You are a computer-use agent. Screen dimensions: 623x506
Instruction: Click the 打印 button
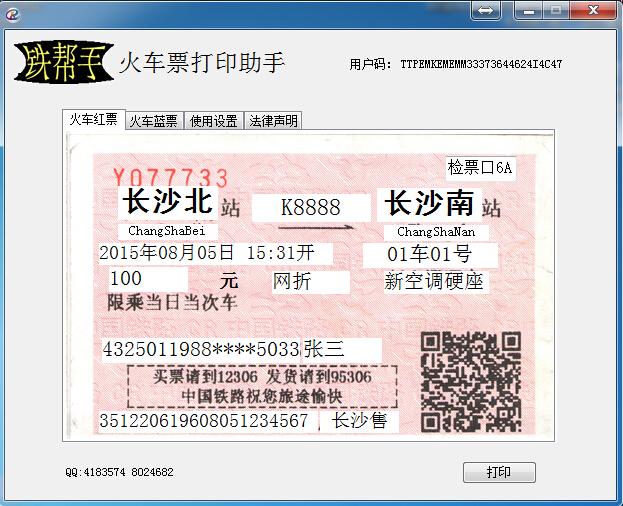point(499,472)
